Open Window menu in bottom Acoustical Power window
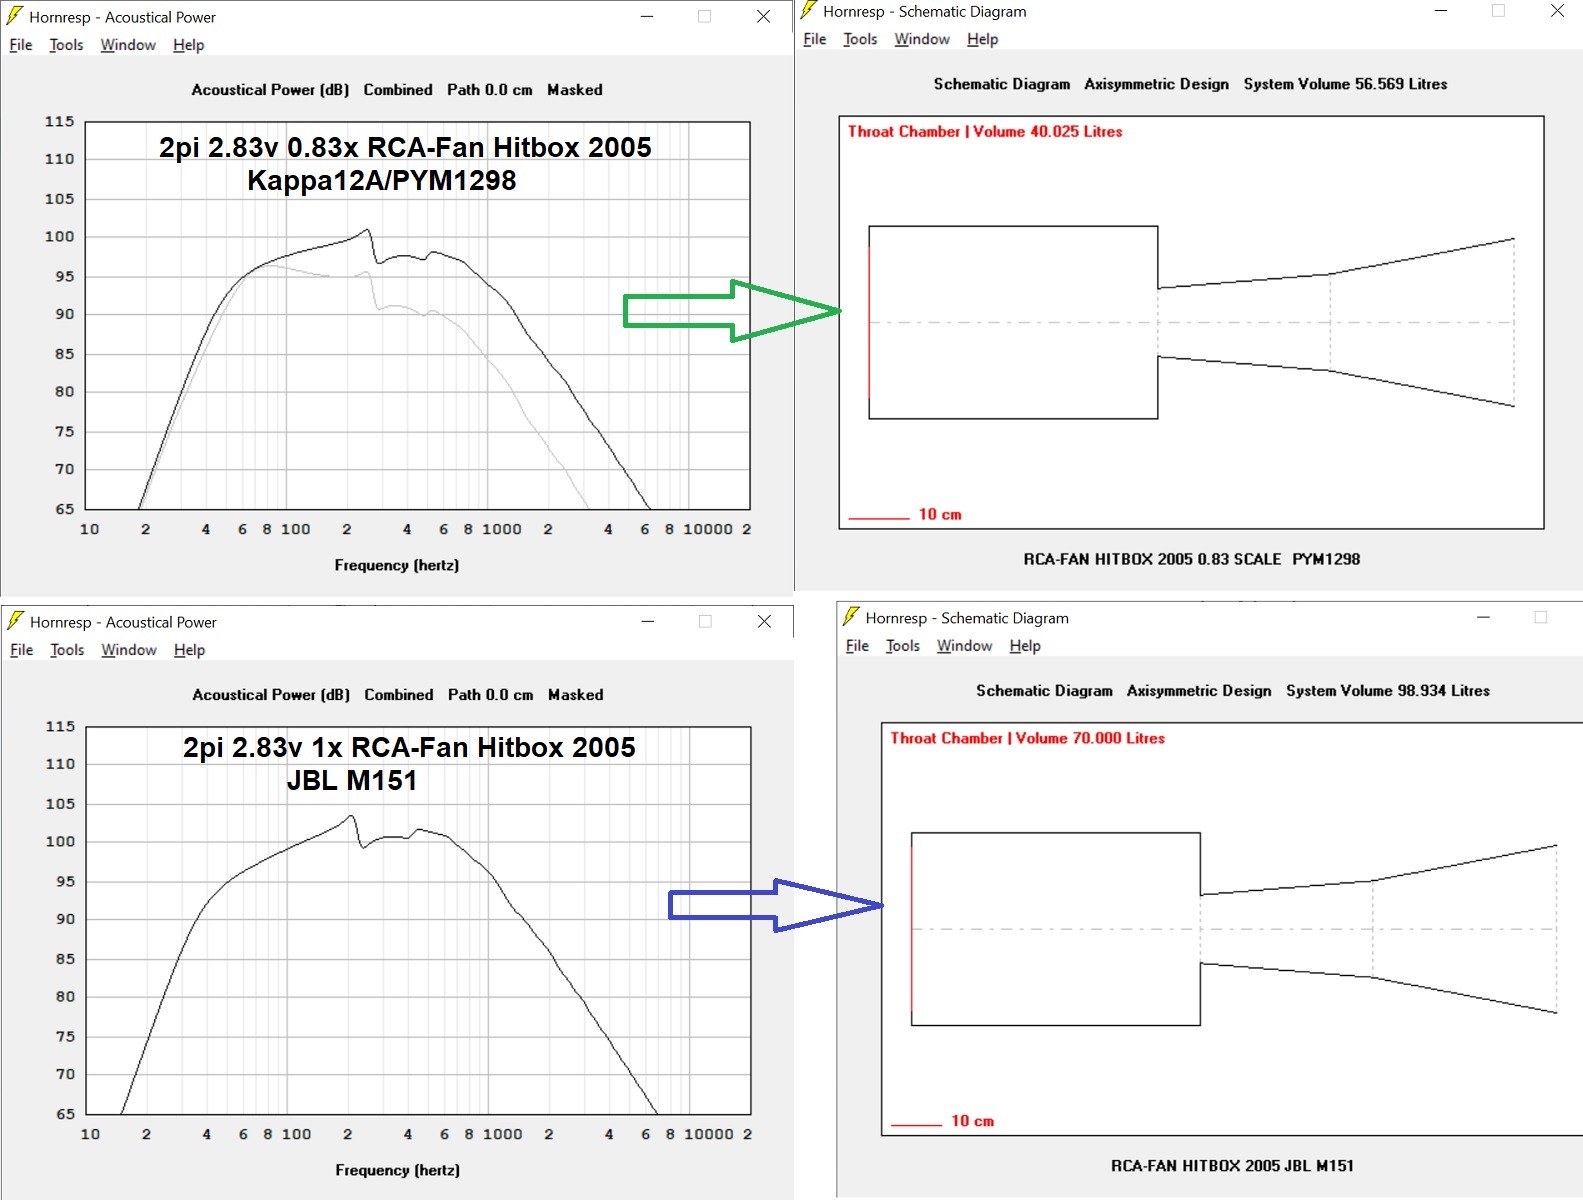 (x=129, y=650)
